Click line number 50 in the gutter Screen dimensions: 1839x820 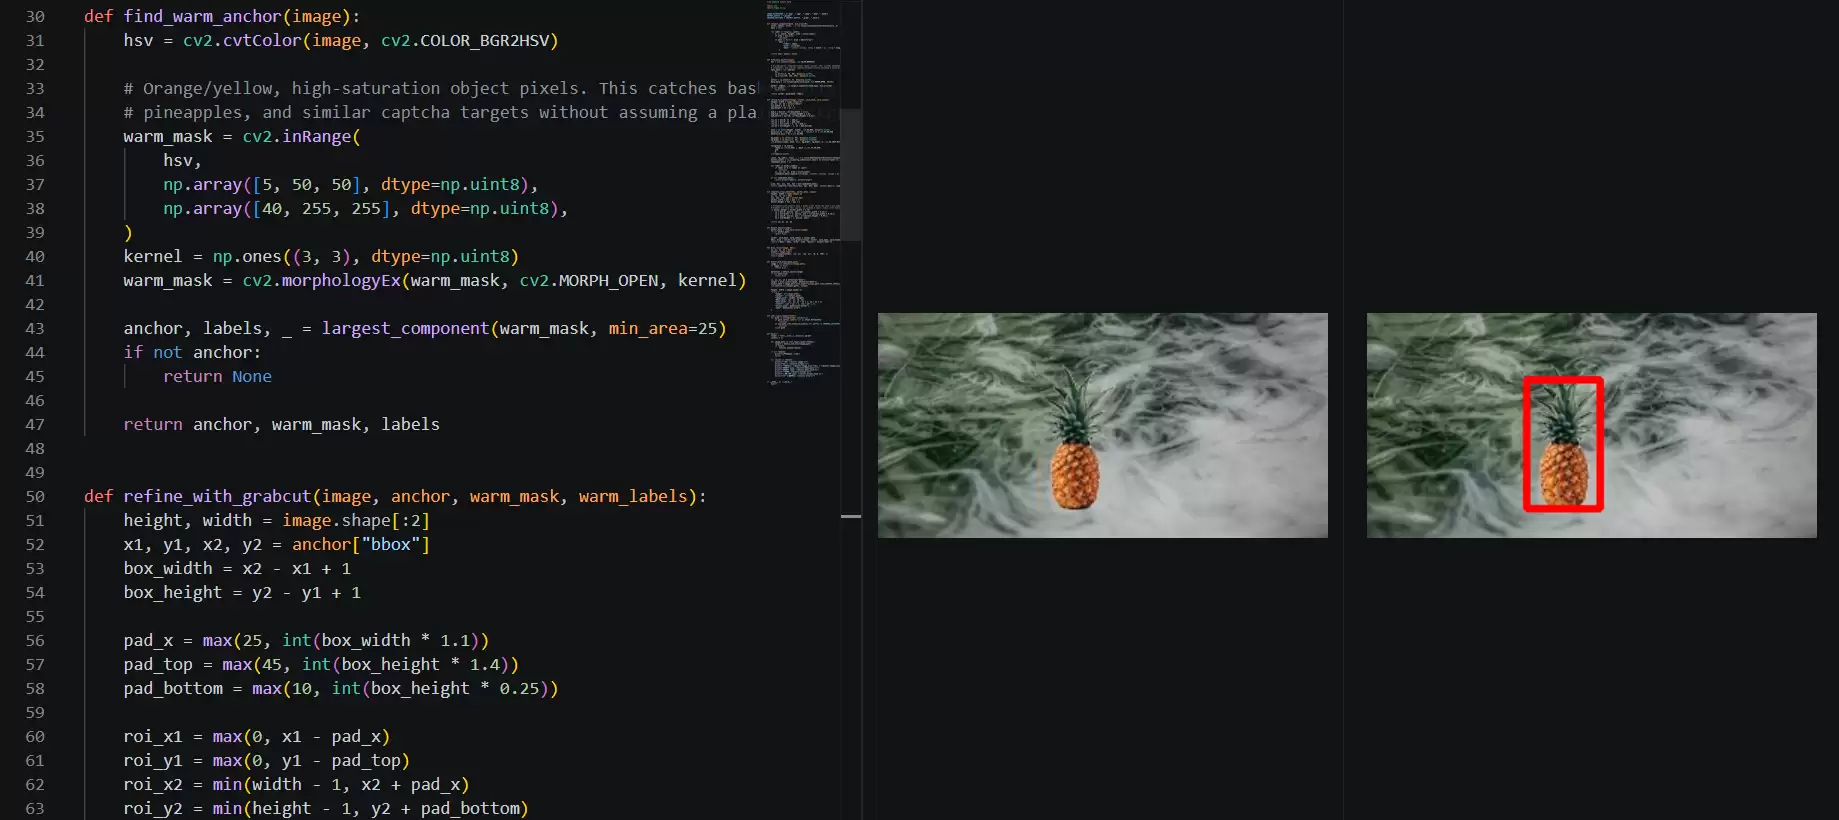coord(35,496)
